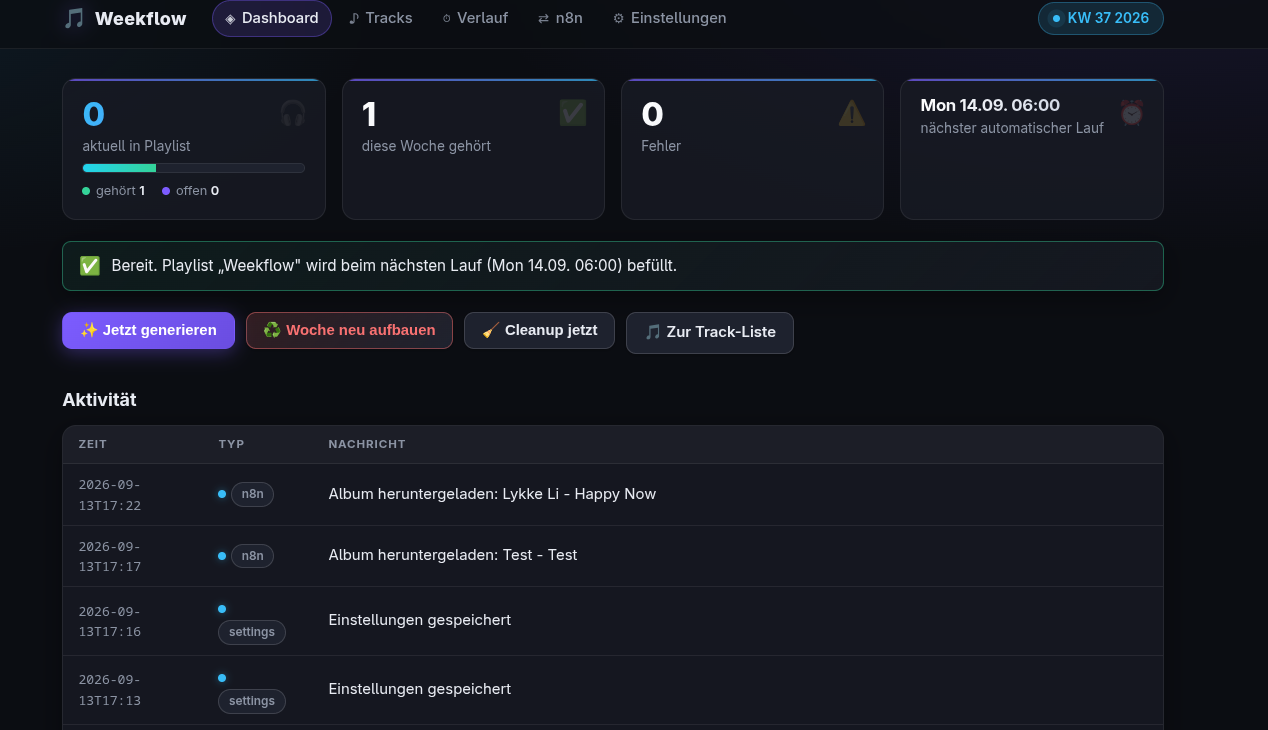
Task: Run Cleanup jetzt
Action: coord(539,330)
